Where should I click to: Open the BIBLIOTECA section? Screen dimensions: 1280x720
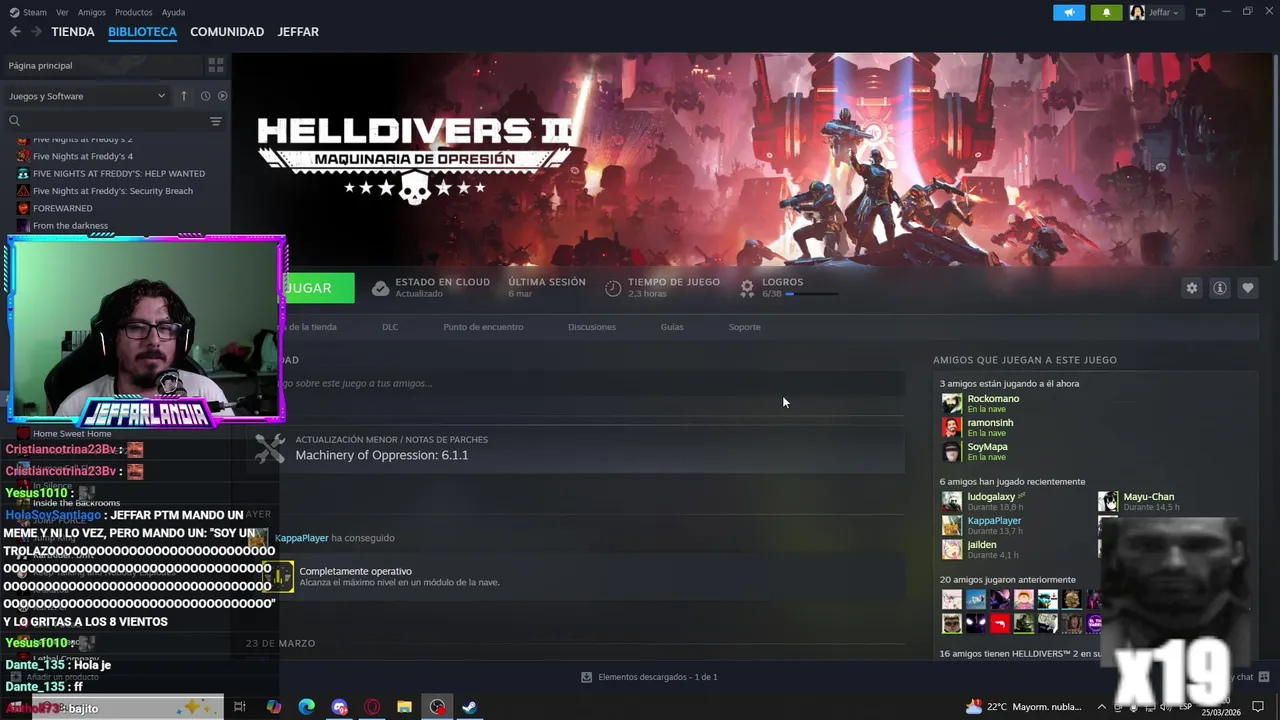click(142, 32)
